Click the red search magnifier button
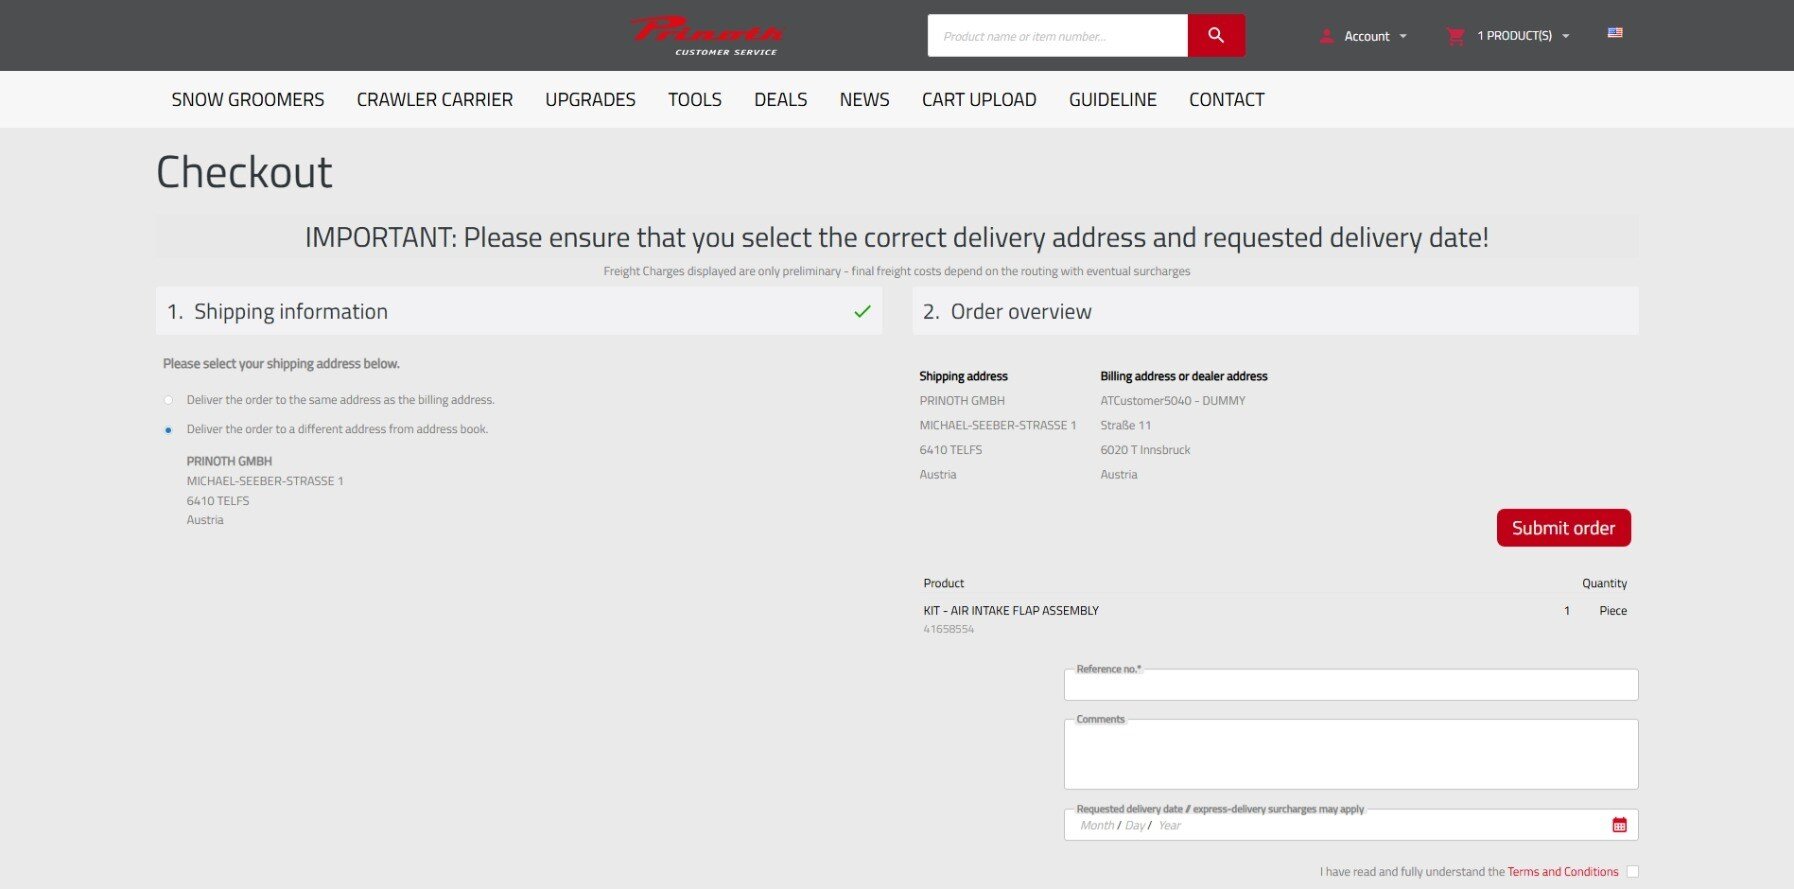Screen dimensions: 1794x889 pyautogui.click(x=1216, y=35)
